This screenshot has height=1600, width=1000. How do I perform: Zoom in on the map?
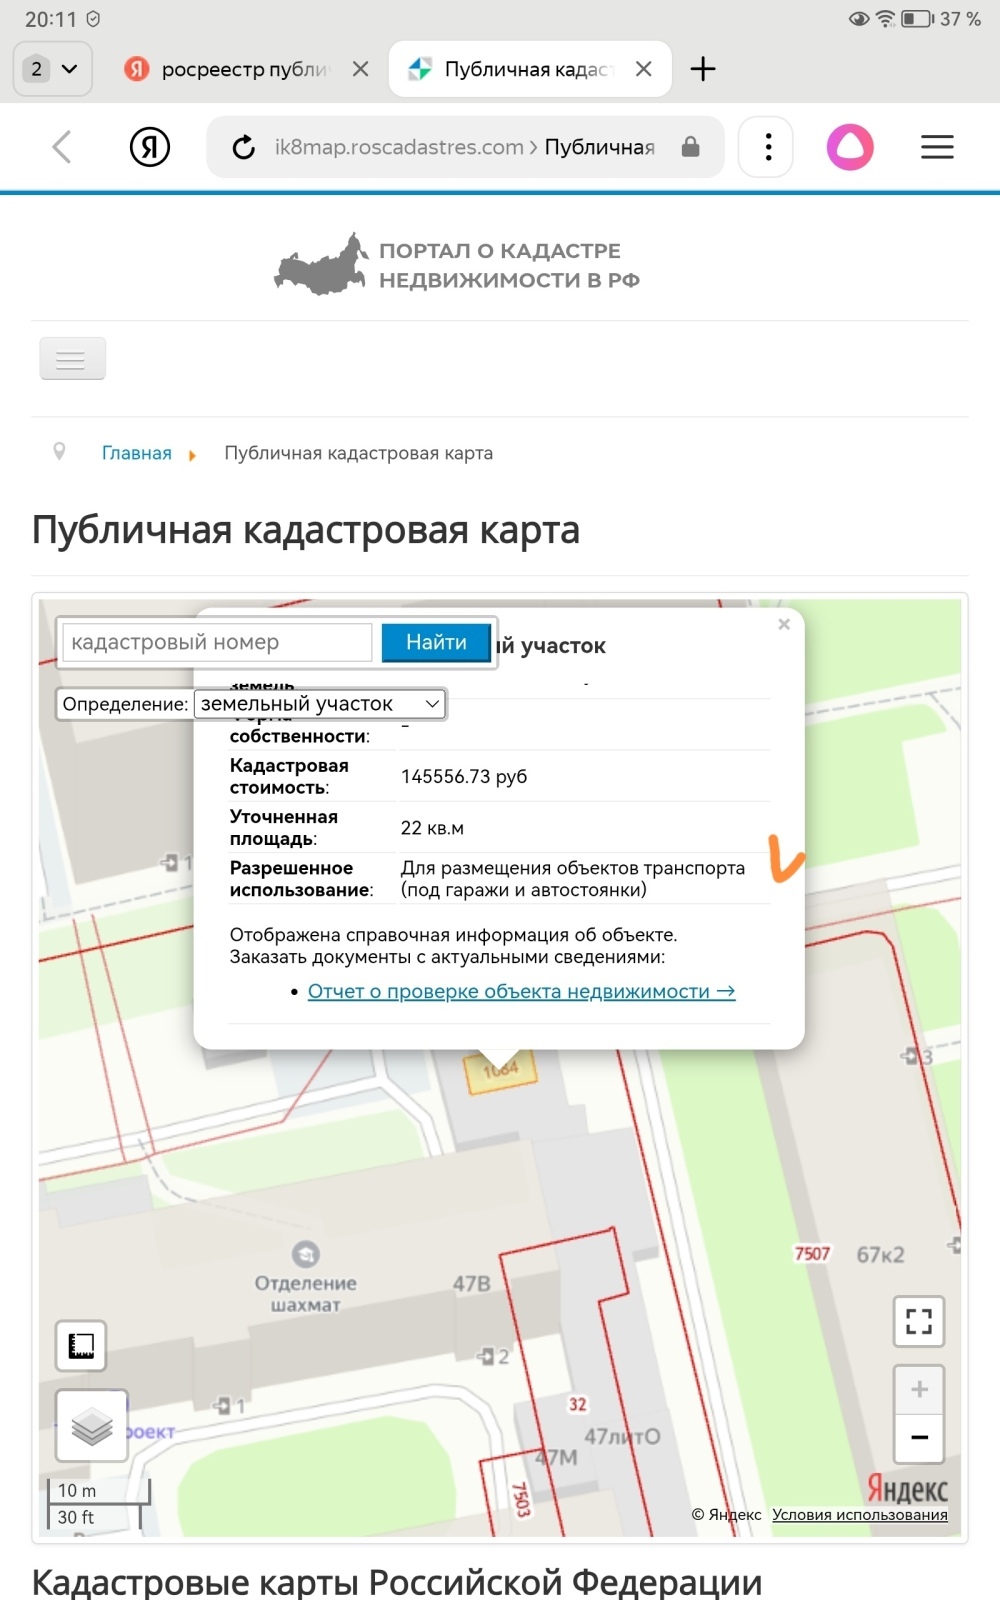[919, 1389]
